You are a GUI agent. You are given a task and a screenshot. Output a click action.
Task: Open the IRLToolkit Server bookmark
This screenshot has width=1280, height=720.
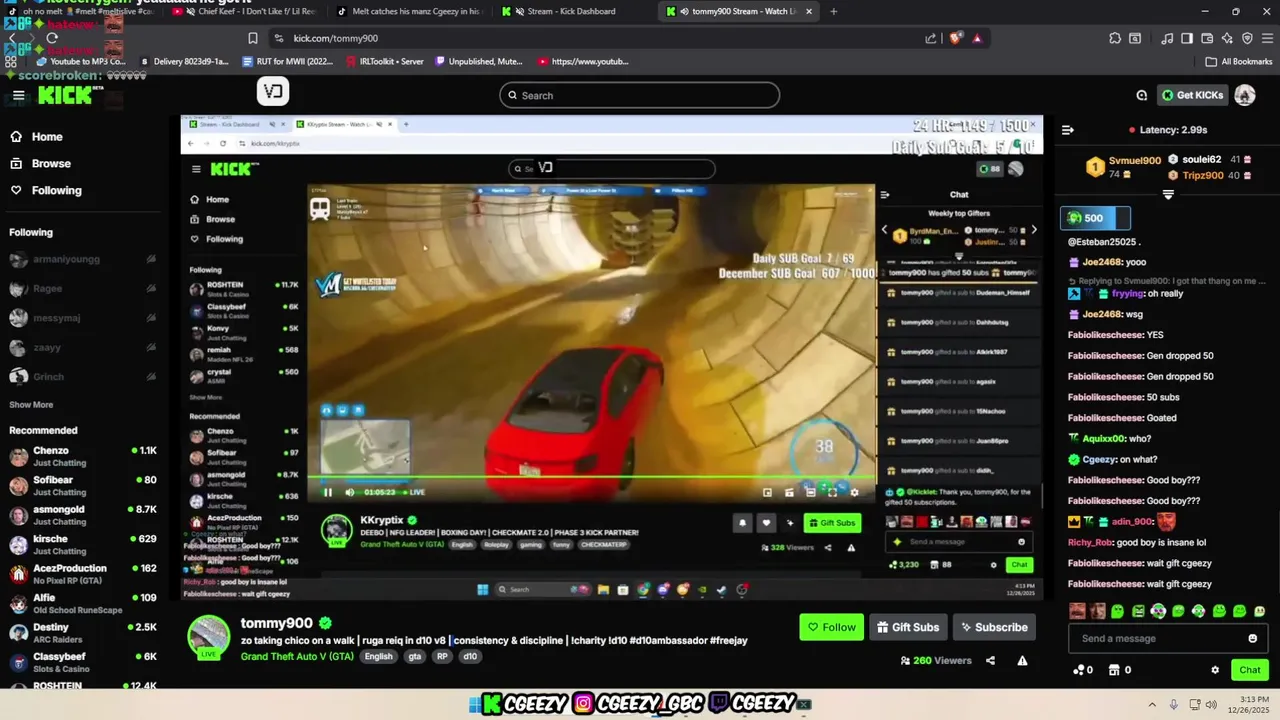(384, 62)
